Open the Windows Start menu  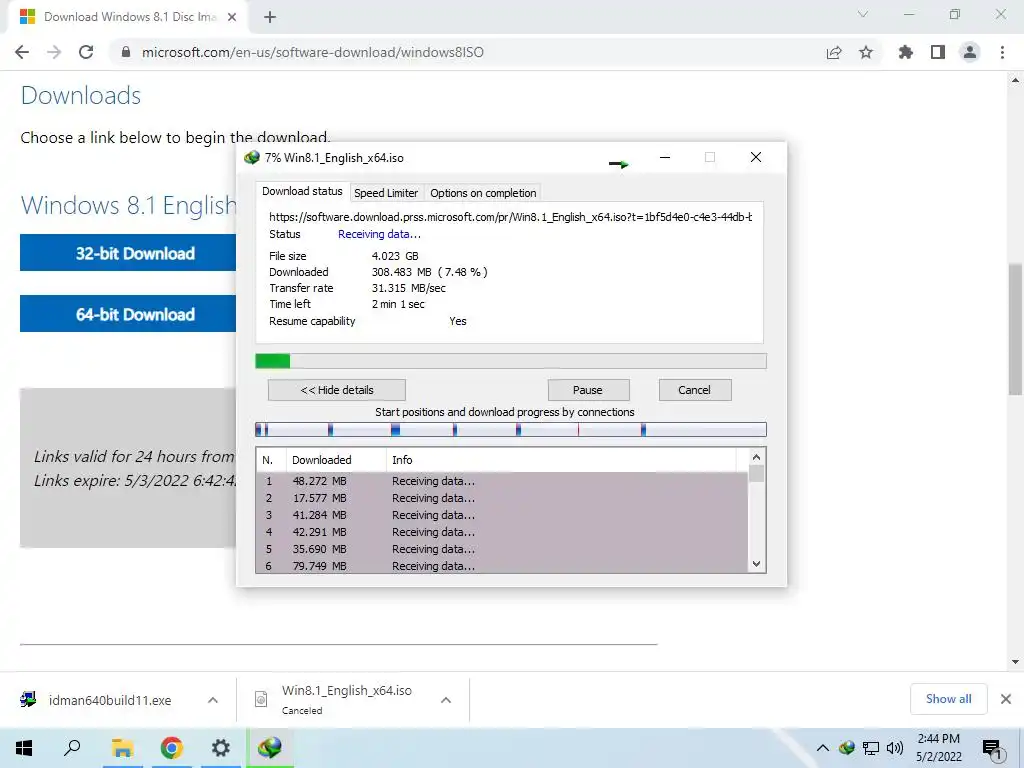click(x=24, y=748)
